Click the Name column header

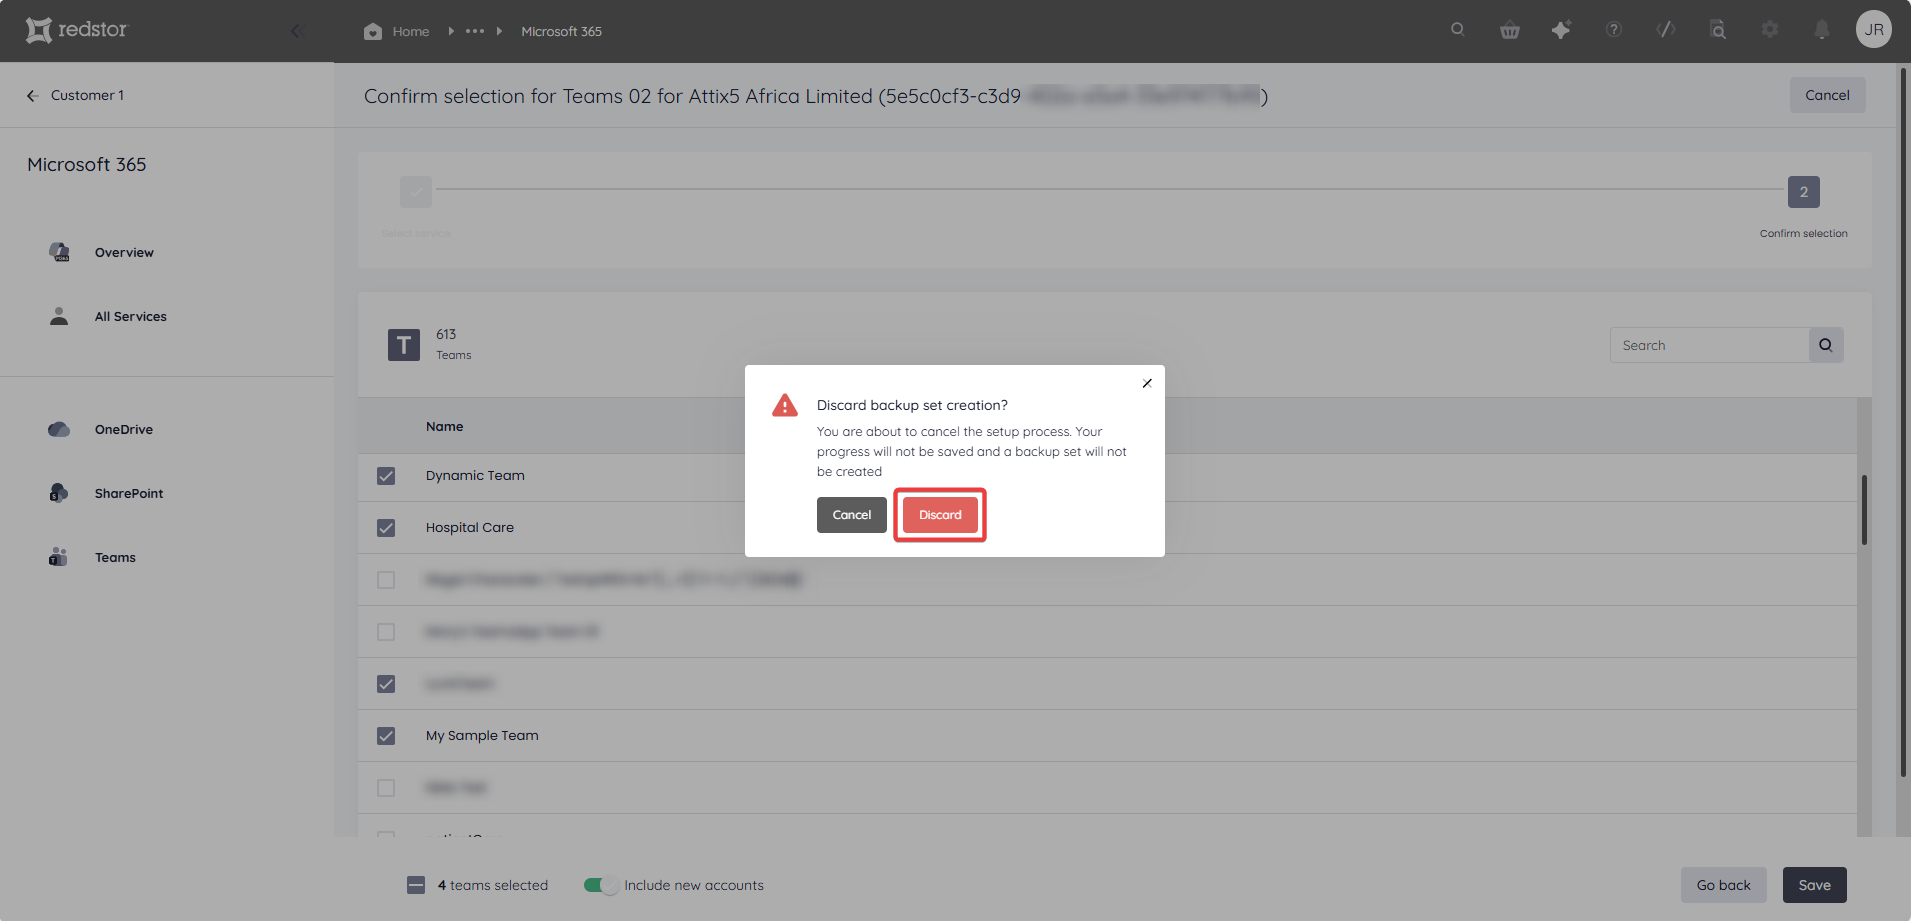(445, 427)
